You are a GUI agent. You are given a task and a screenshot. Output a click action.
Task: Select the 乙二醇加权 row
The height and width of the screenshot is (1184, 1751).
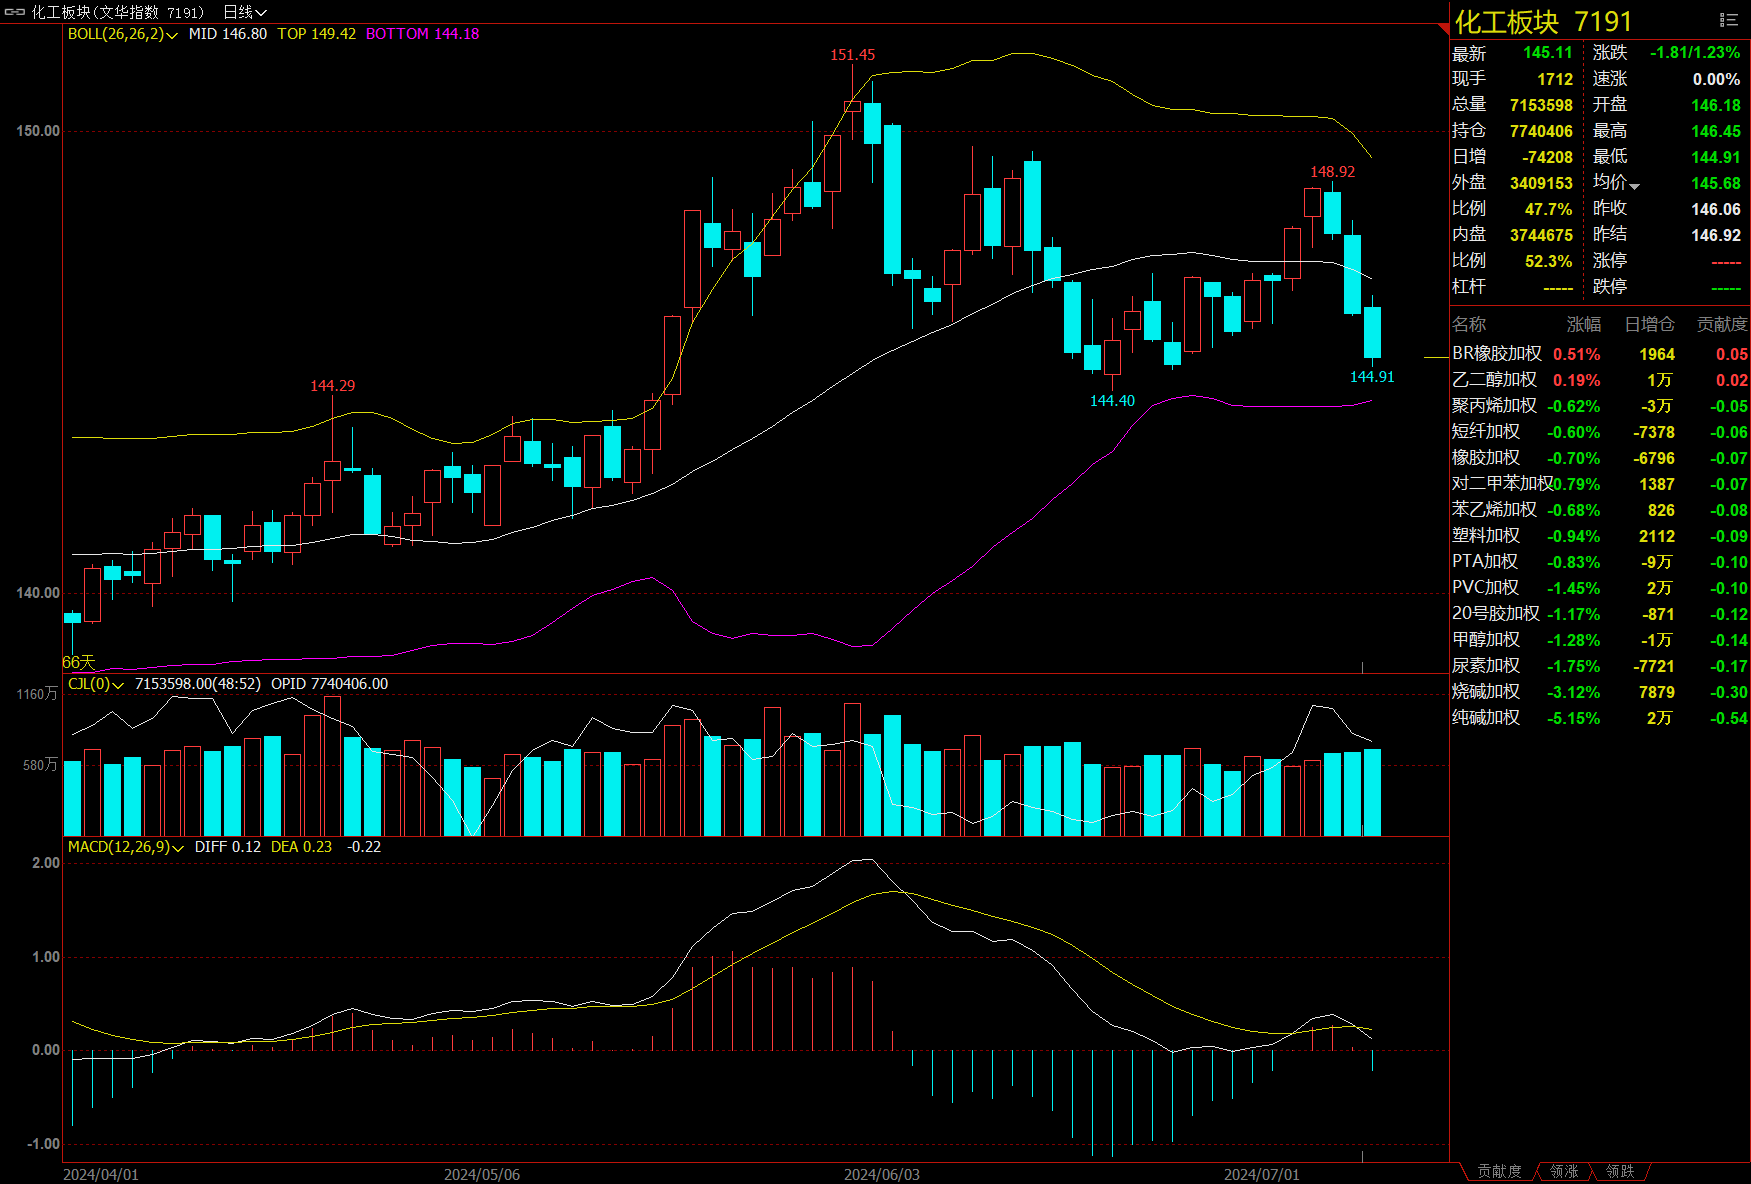click(1600, 380)
